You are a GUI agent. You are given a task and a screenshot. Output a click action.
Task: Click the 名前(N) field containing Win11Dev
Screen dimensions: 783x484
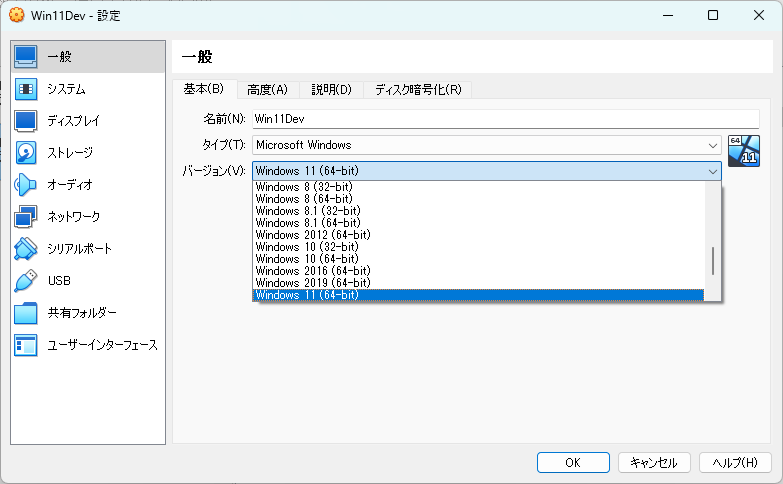click(506, 119)
